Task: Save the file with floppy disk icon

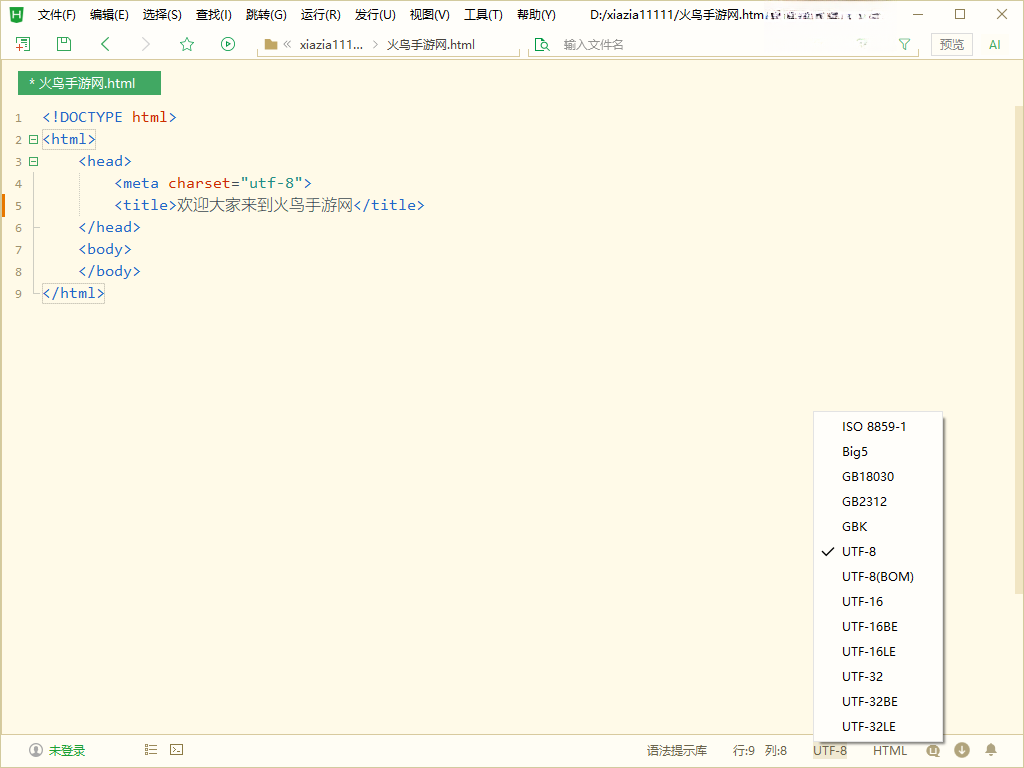Action: (x=63, y=44)
